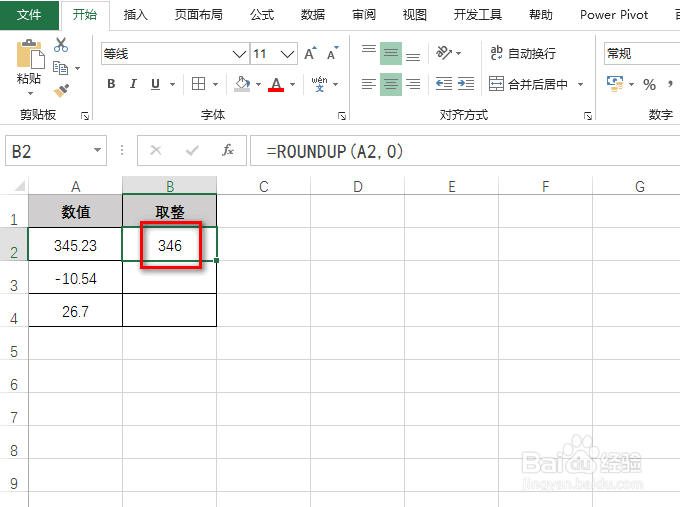Toggle 自动换行 wrap text
680x507 pixels.
point(523,53)
